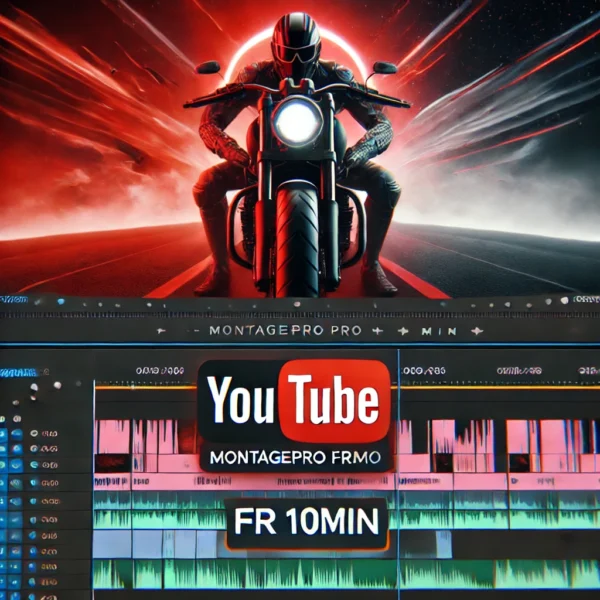Click the MIN text in title strip
Screen dimensions: 600x600
[x=439, y=331]
